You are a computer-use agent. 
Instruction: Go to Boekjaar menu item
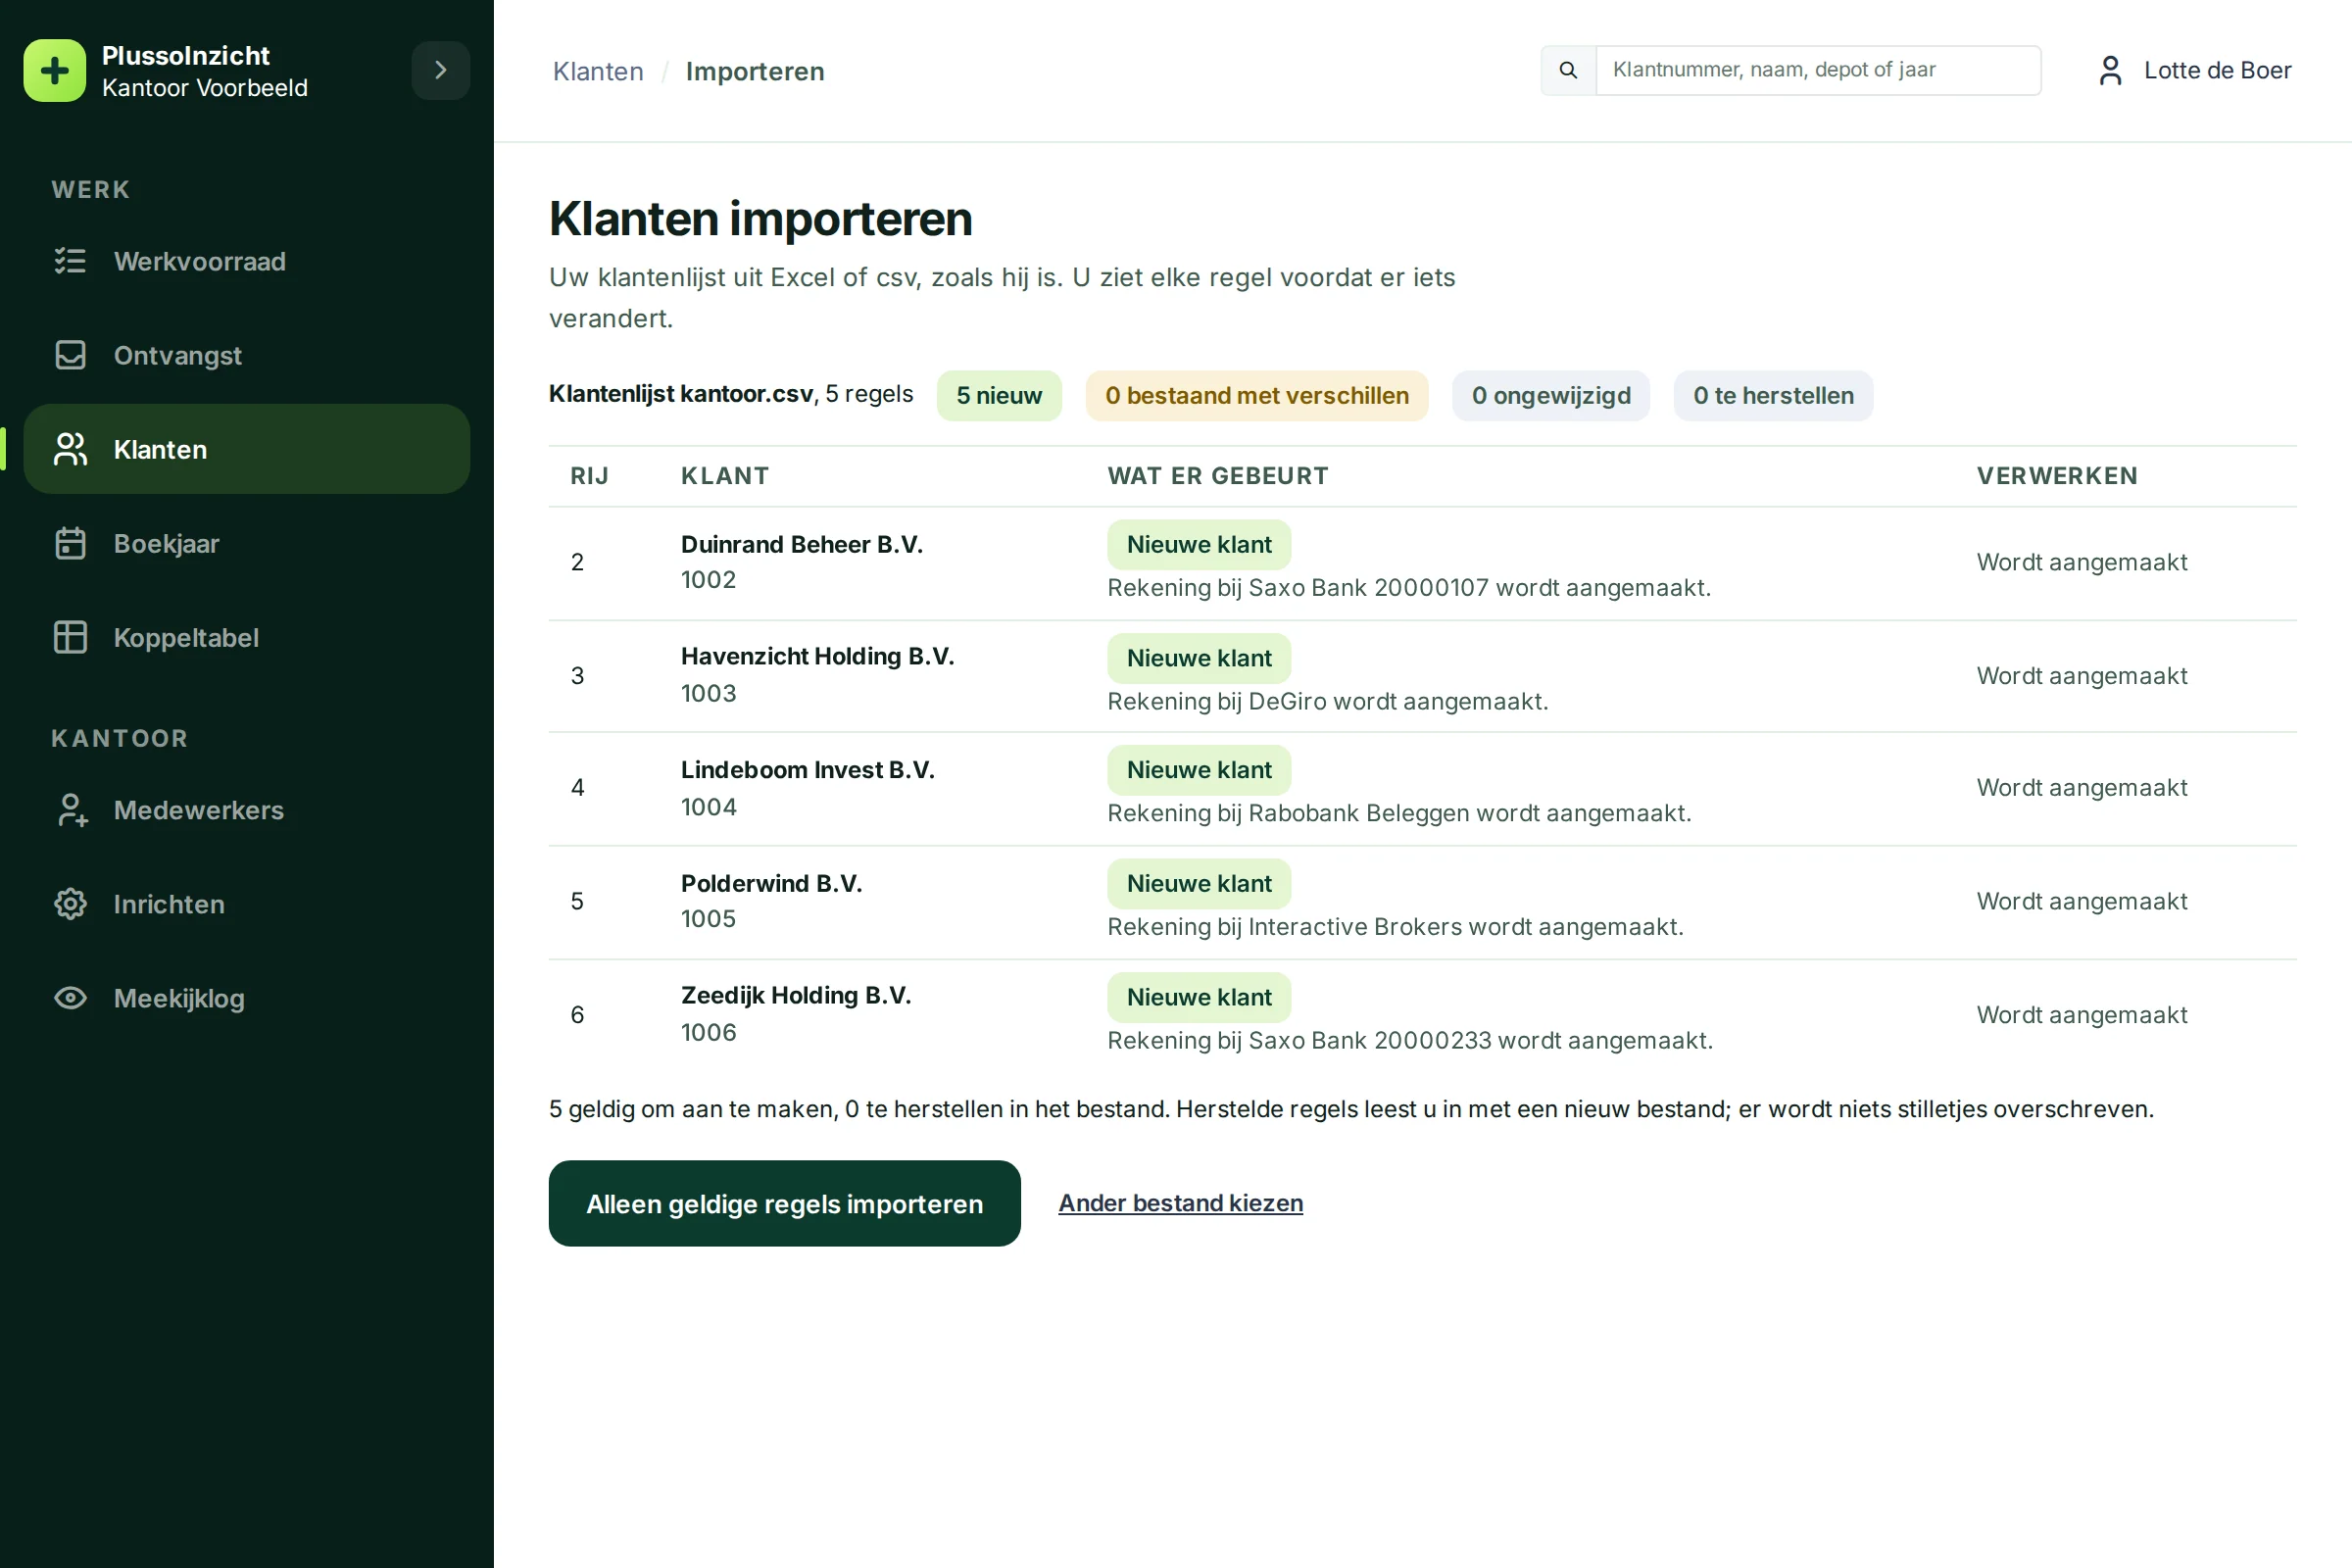247,543
